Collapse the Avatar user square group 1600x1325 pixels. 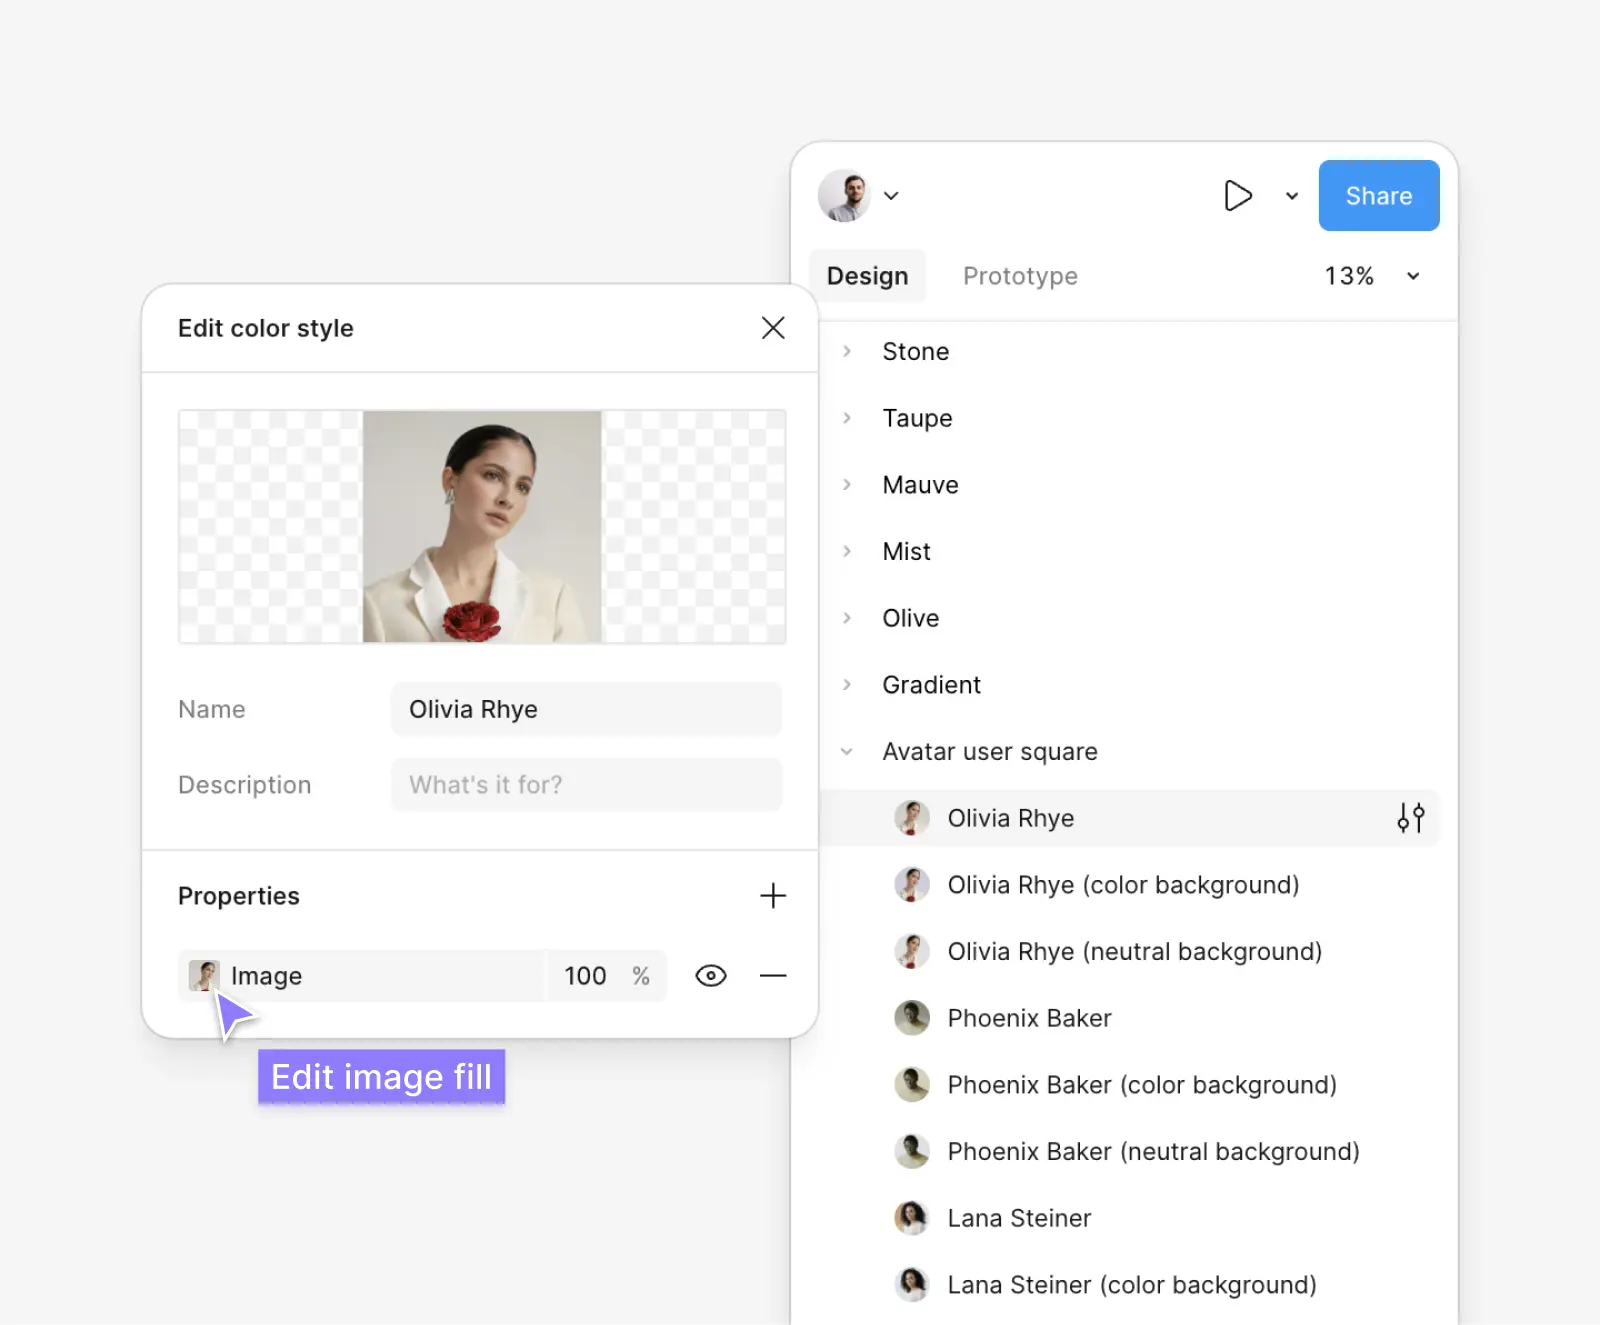point(847,751)
